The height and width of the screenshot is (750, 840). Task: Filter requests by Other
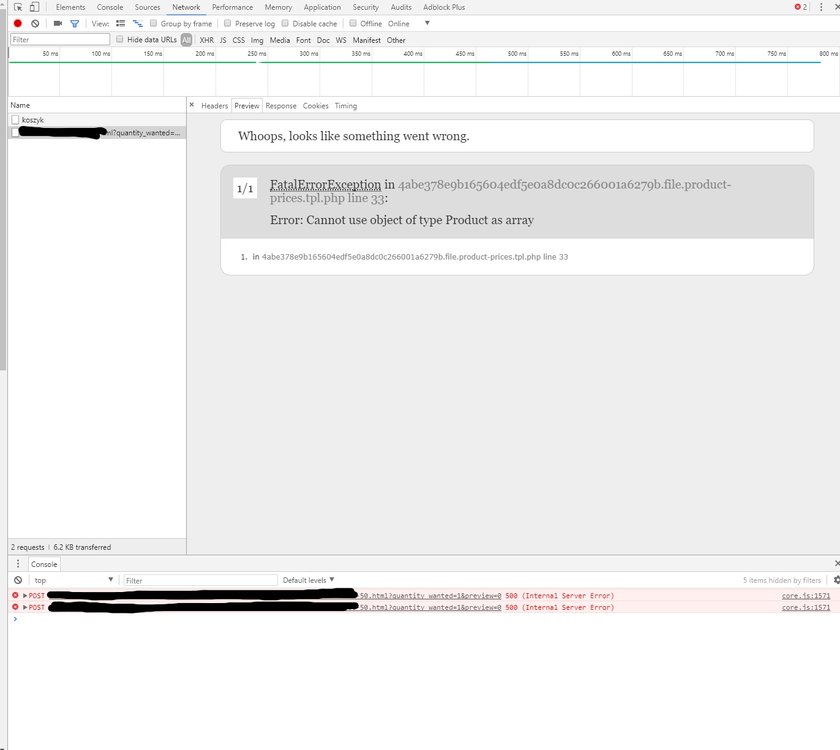click(x=396, y=40)
